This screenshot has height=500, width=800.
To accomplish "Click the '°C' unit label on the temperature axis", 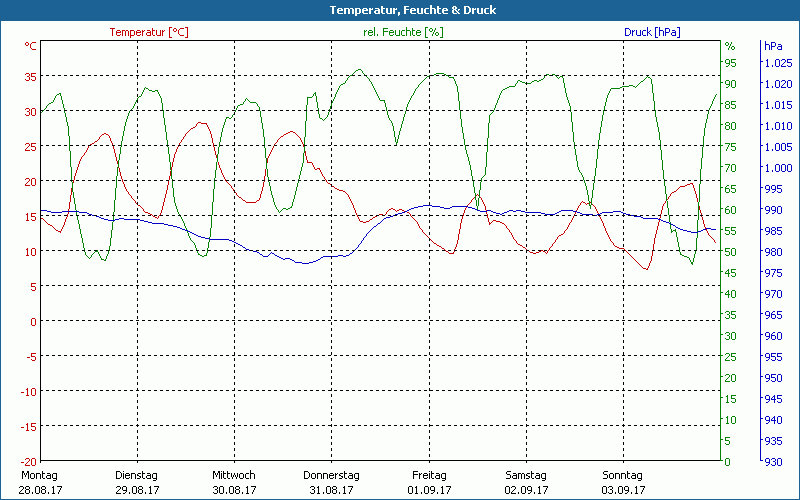I will point(31,46).
